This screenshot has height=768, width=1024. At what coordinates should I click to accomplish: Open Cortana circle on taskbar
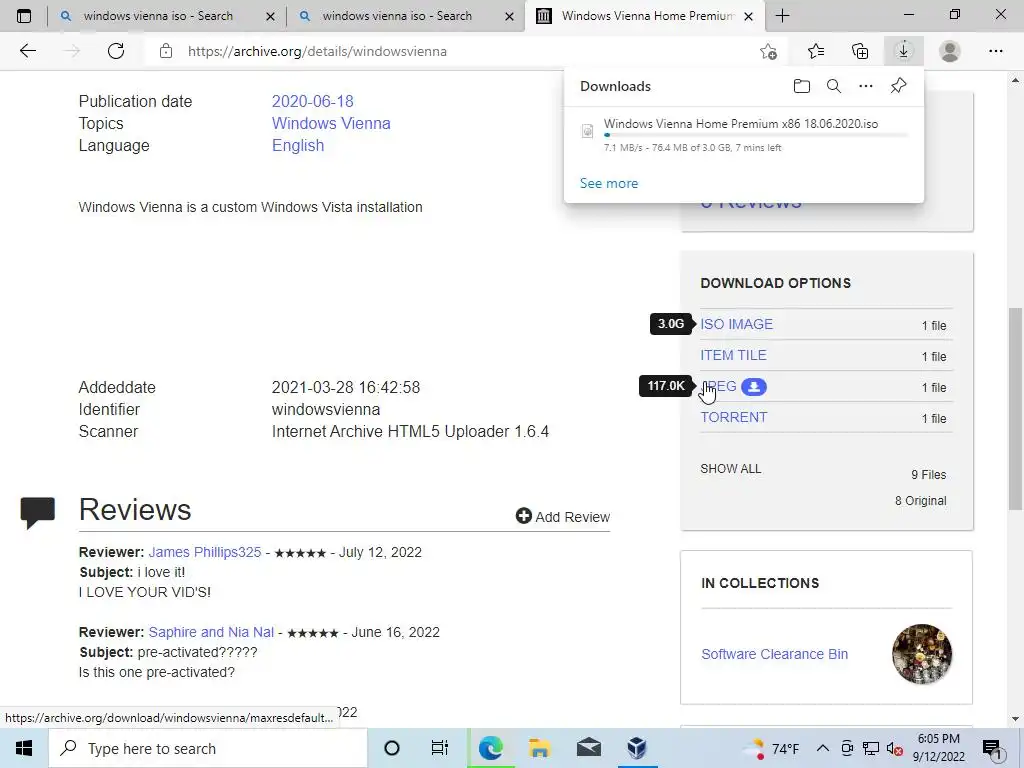(392, 748)
